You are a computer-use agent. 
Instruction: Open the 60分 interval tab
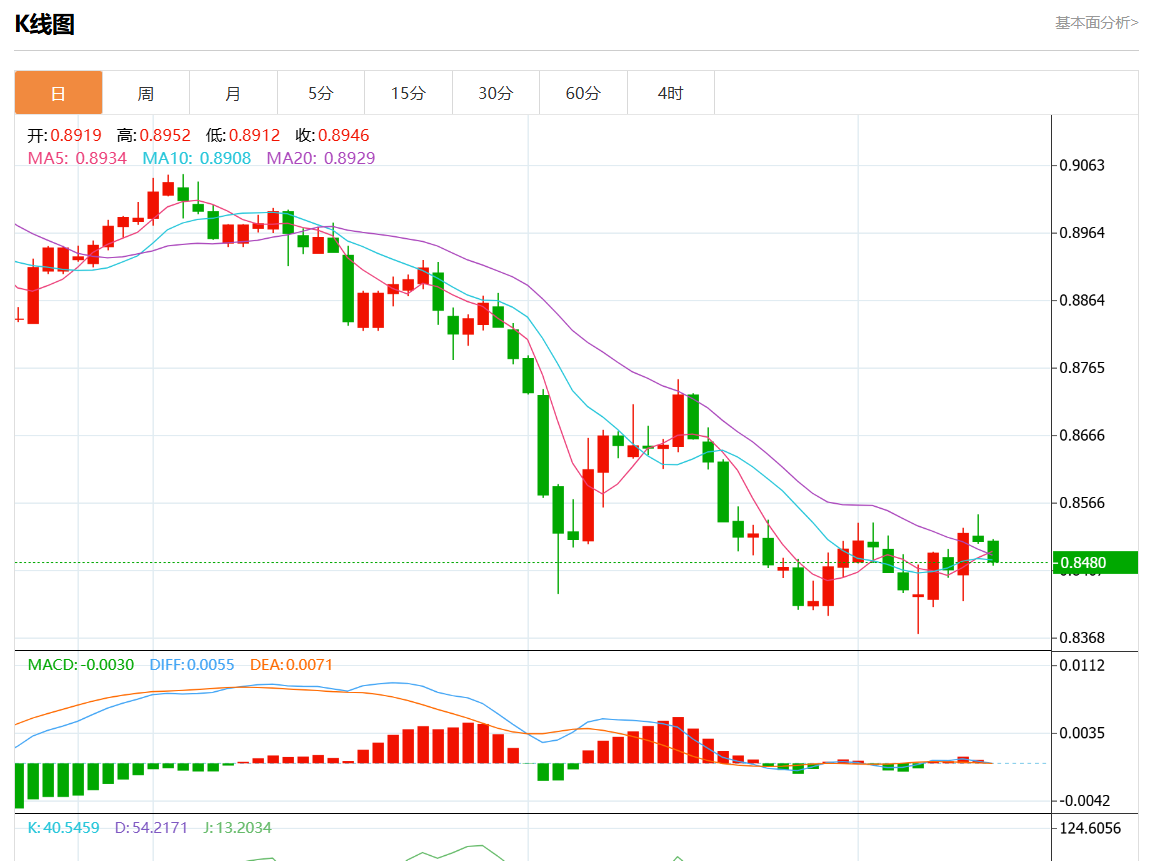[583, 93]
